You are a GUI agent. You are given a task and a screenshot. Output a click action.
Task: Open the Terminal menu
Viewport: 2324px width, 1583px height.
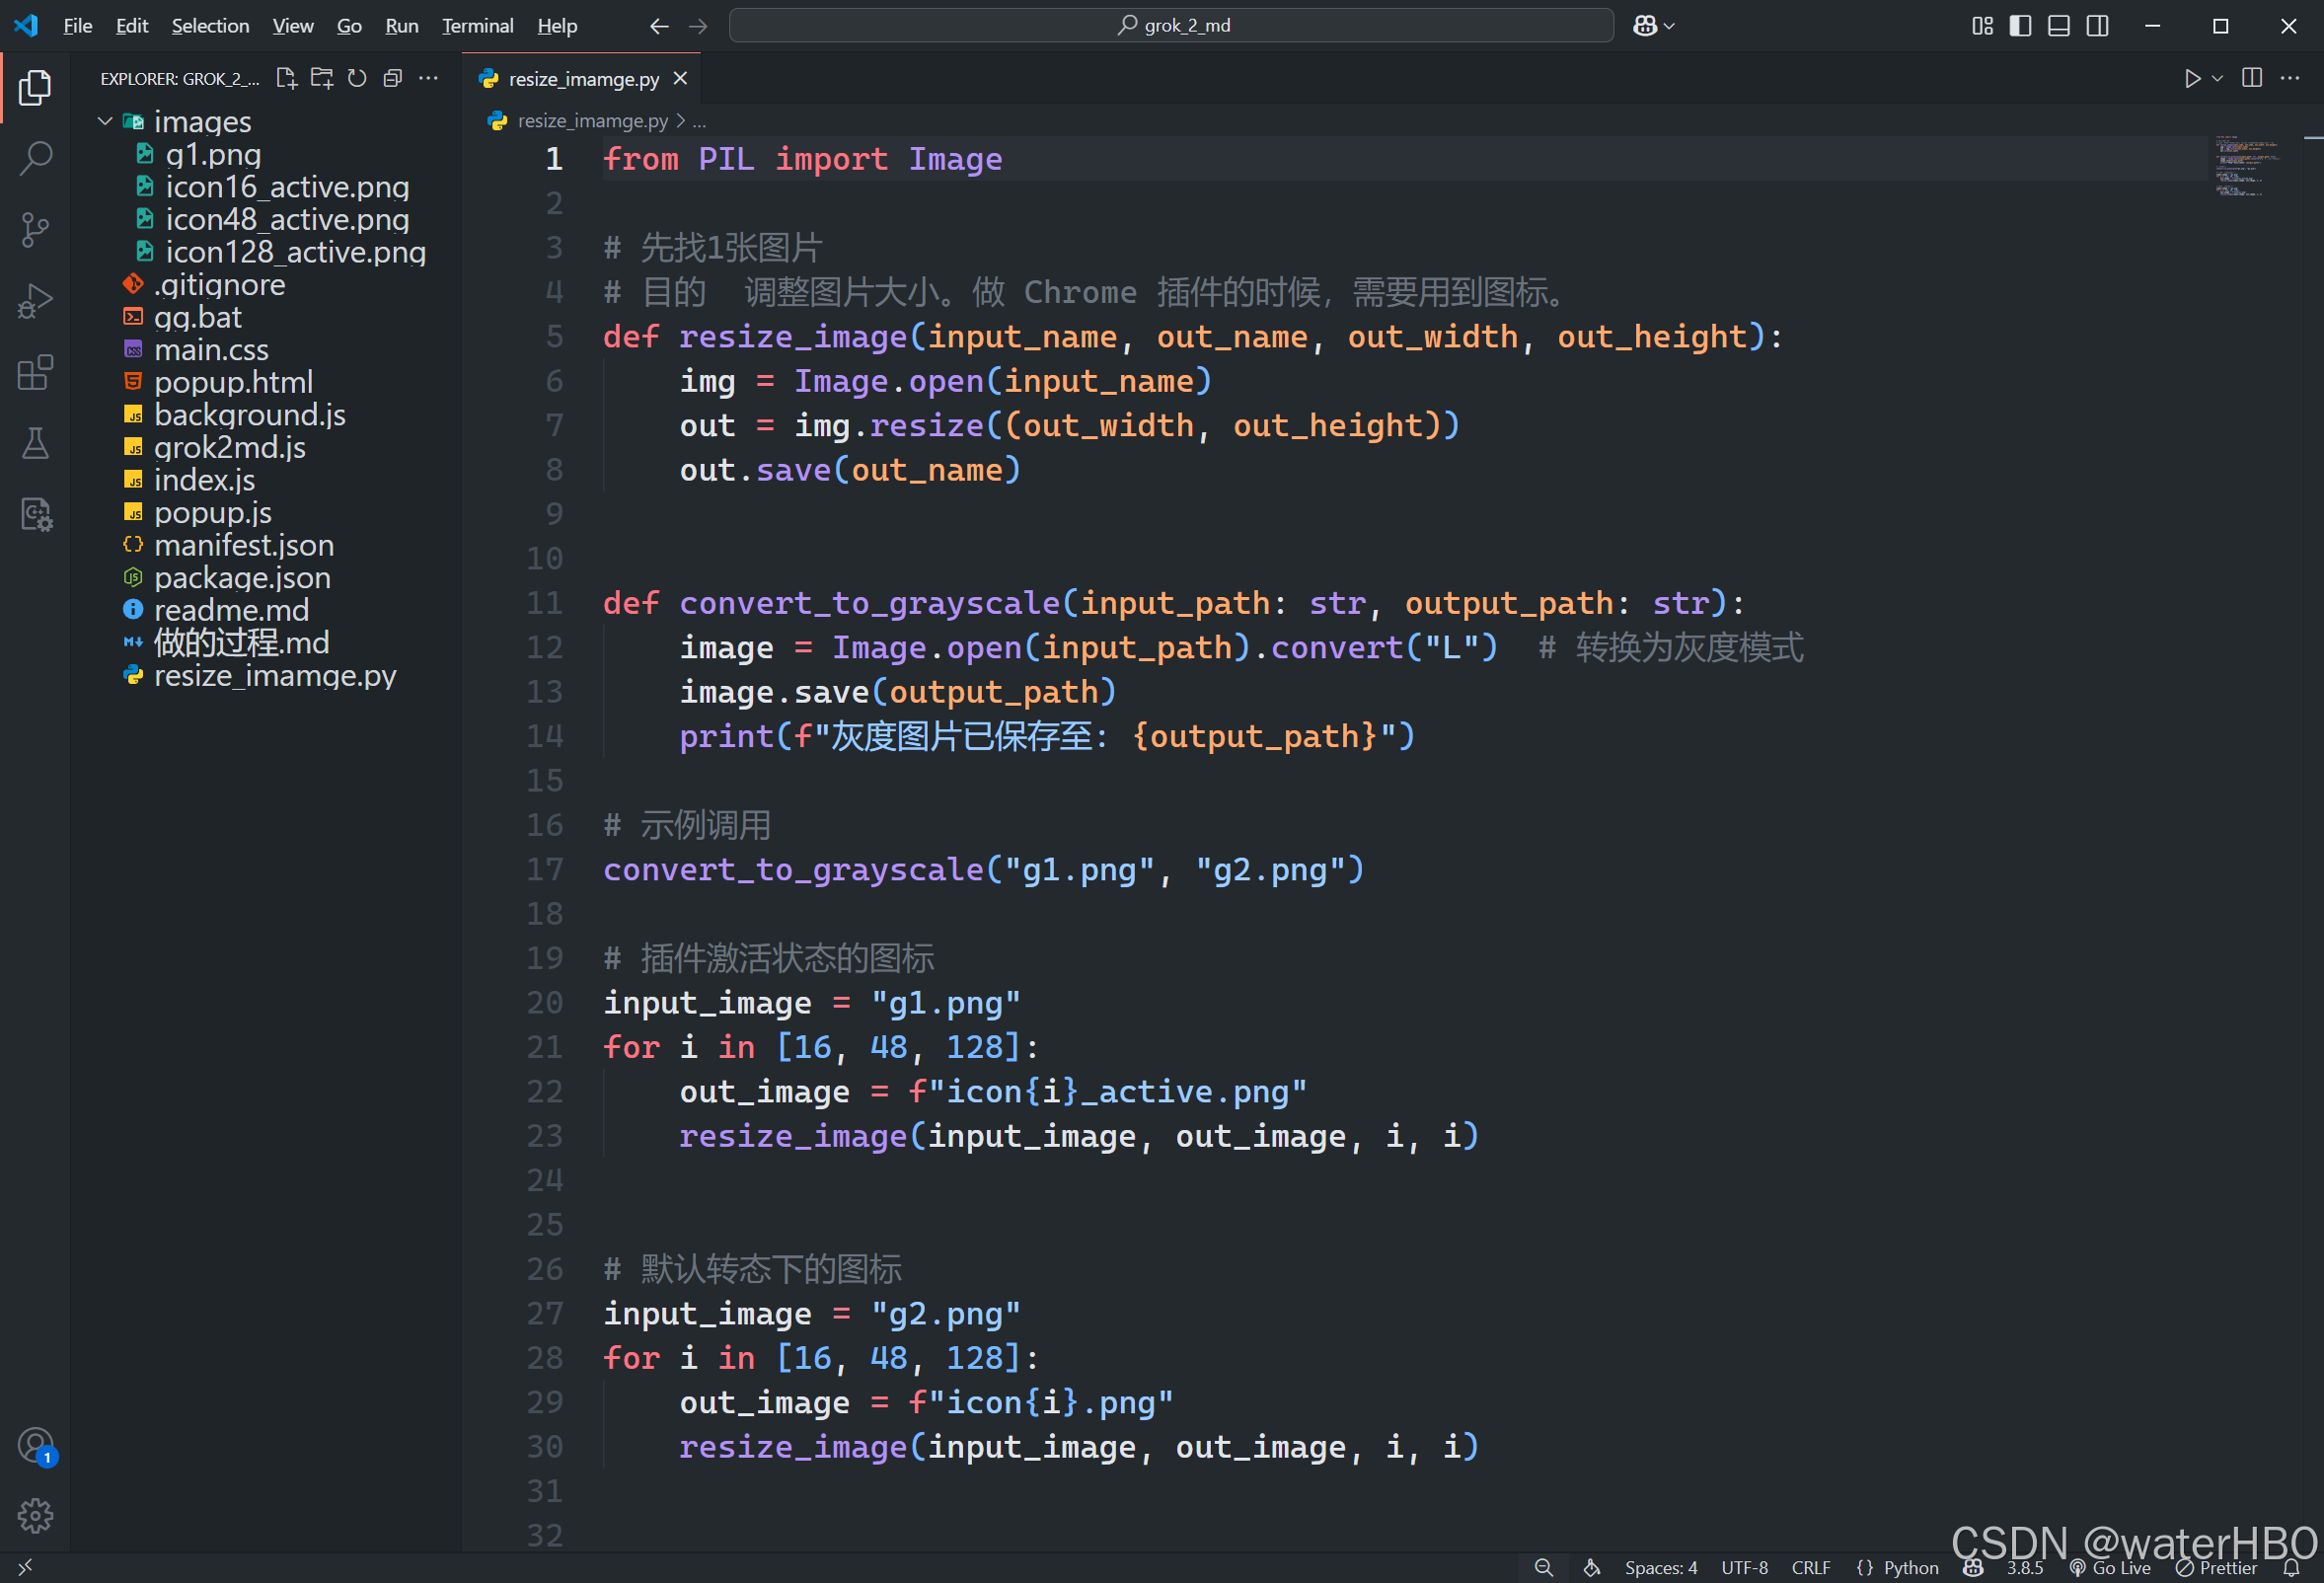[477, 26]
